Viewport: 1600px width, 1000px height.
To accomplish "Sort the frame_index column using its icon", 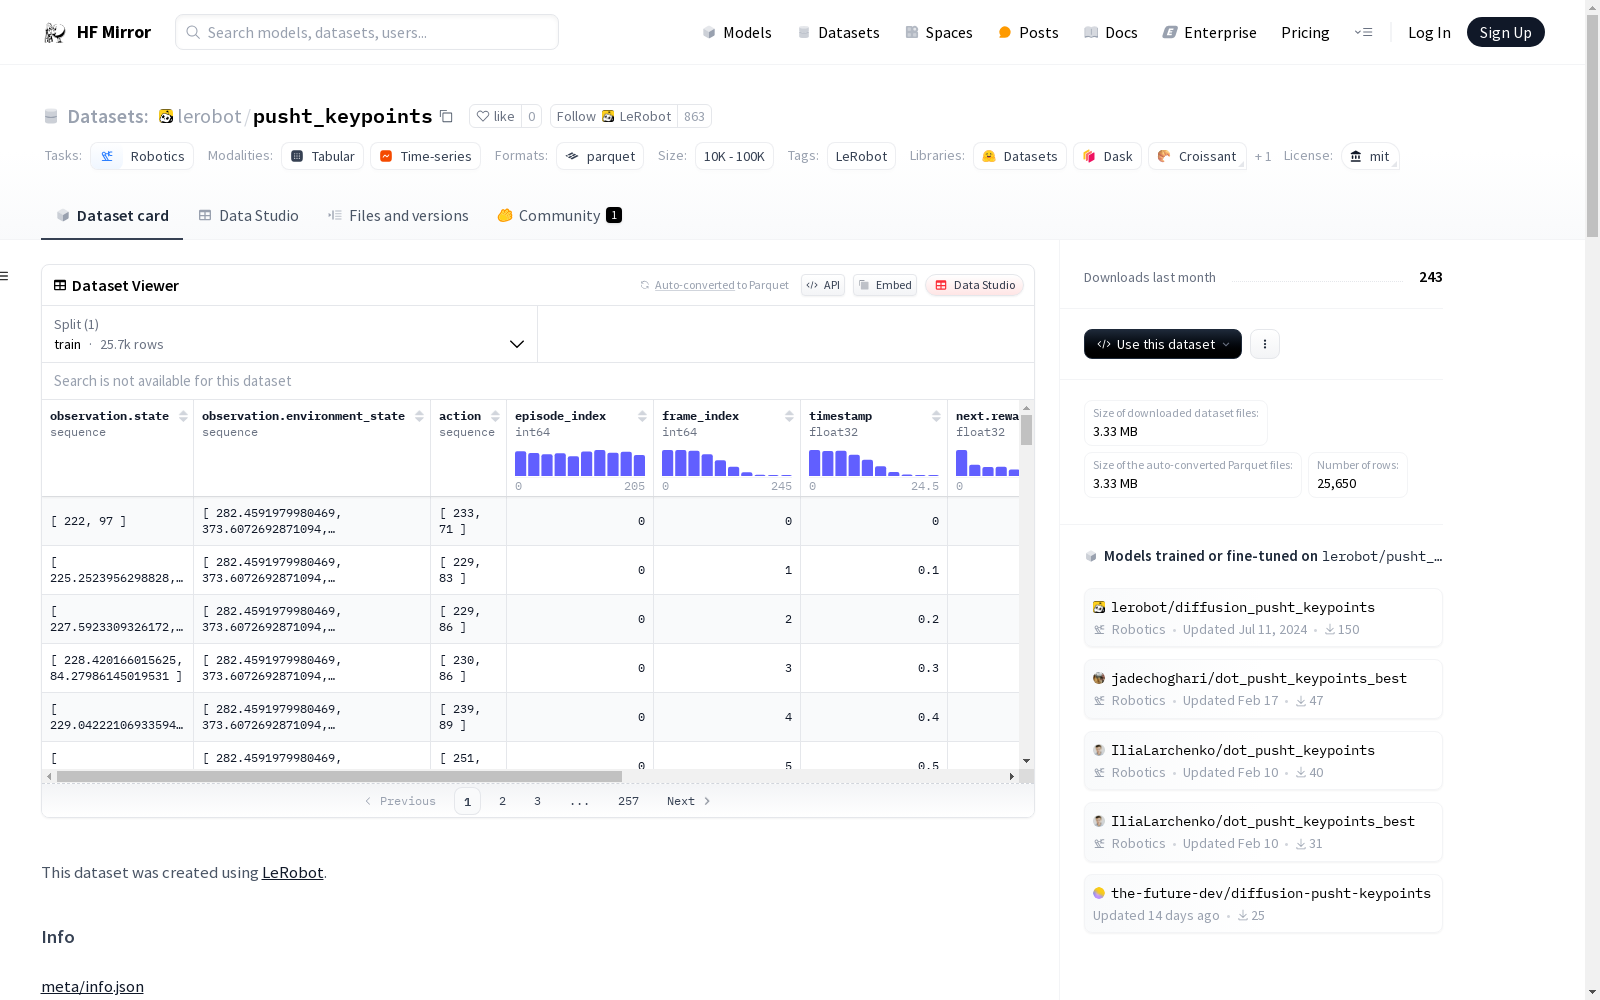I will (x=789, y=416).
